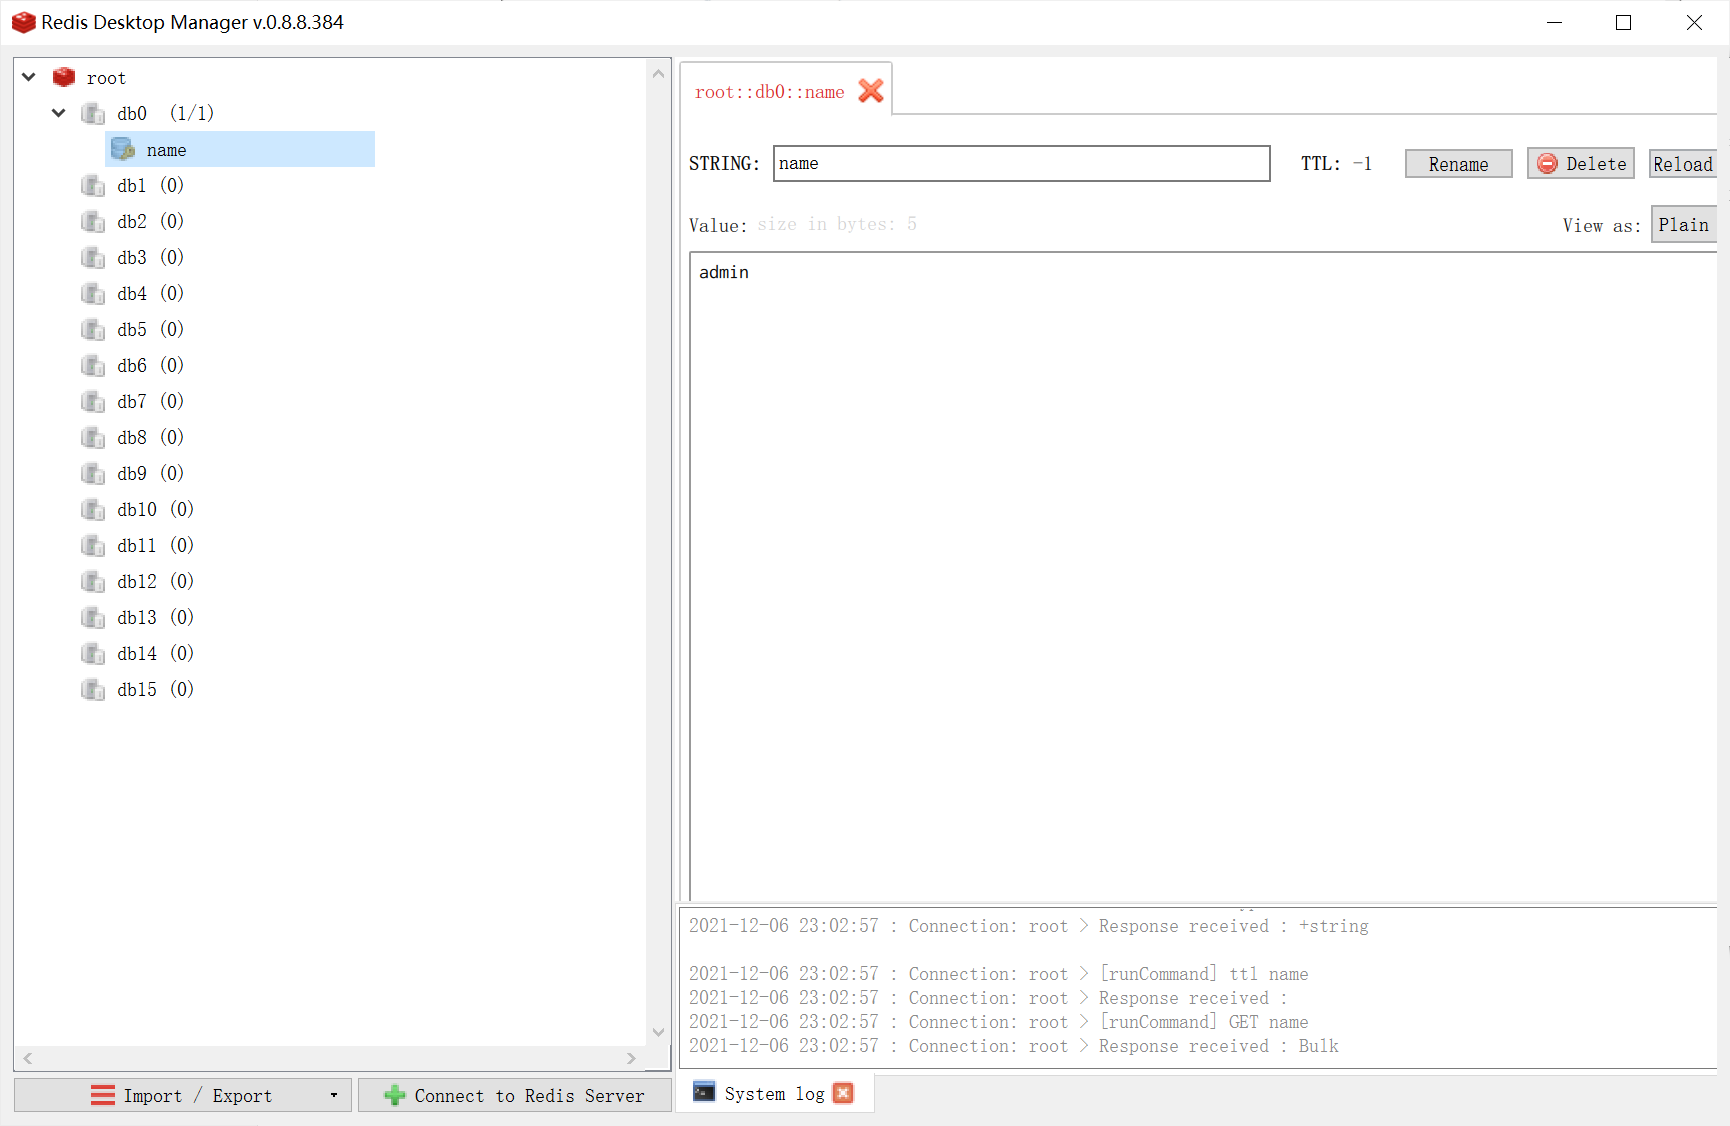Click the Import / Export button
1730x1126 pixels.
pos(183,1096)
